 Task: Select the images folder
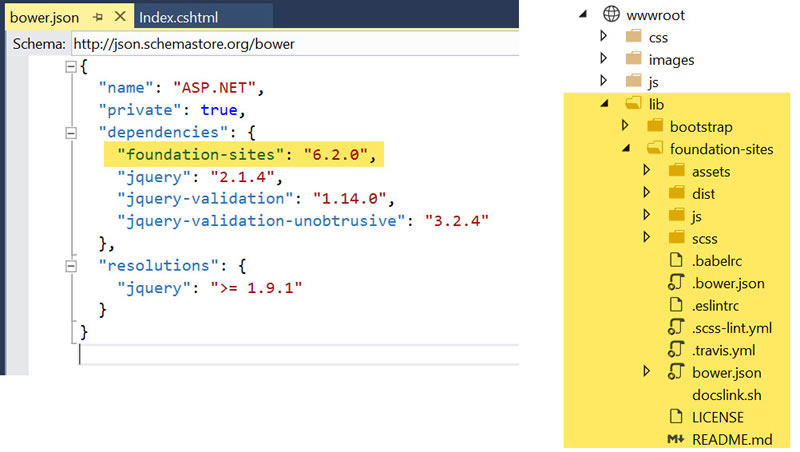tap(671, 60)
